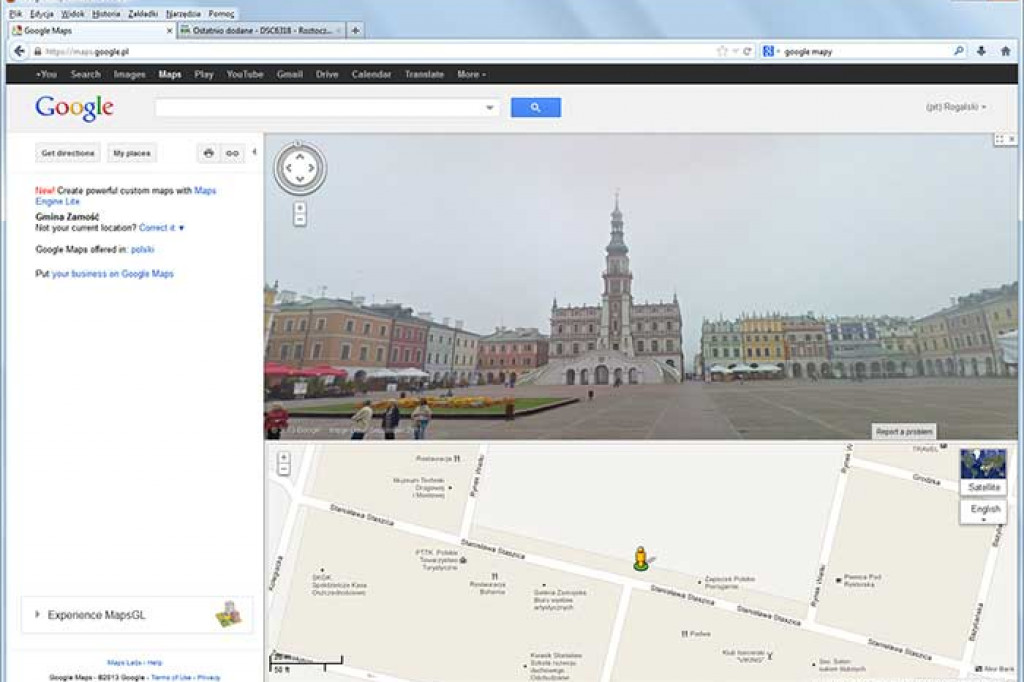
Task: Zoom in on the lower map
Action: (x=283, y=457)
